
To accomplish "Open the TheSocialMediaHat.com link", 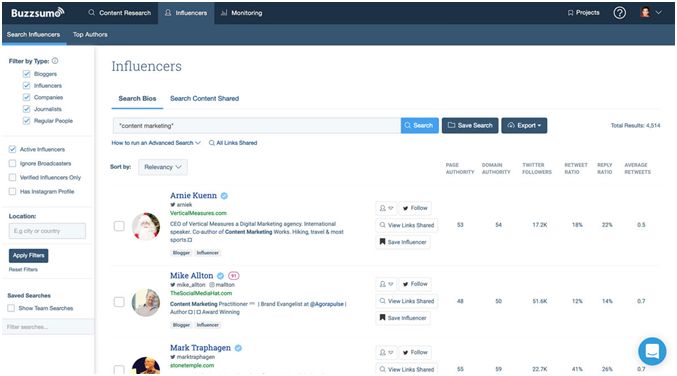I will (x=201, y=293).
